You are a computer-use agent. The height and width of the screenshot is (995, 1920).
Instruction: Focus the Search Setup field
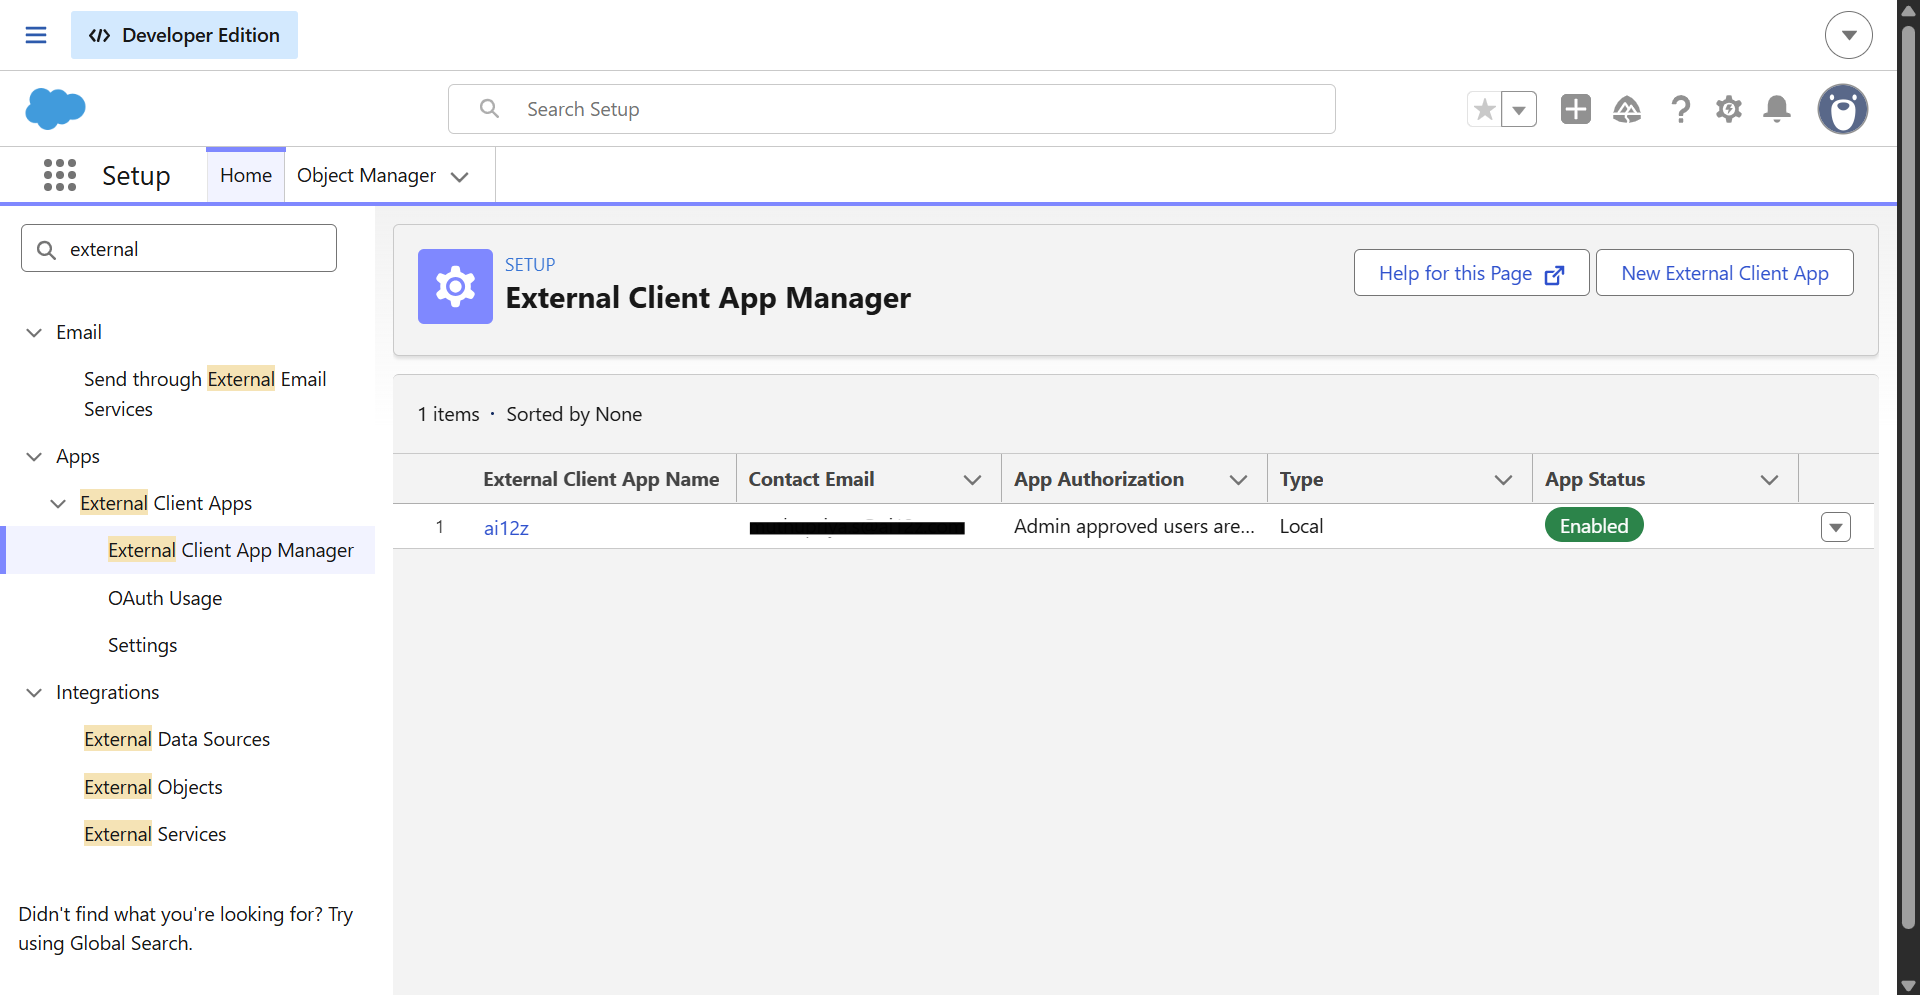[x=892, y=109]
